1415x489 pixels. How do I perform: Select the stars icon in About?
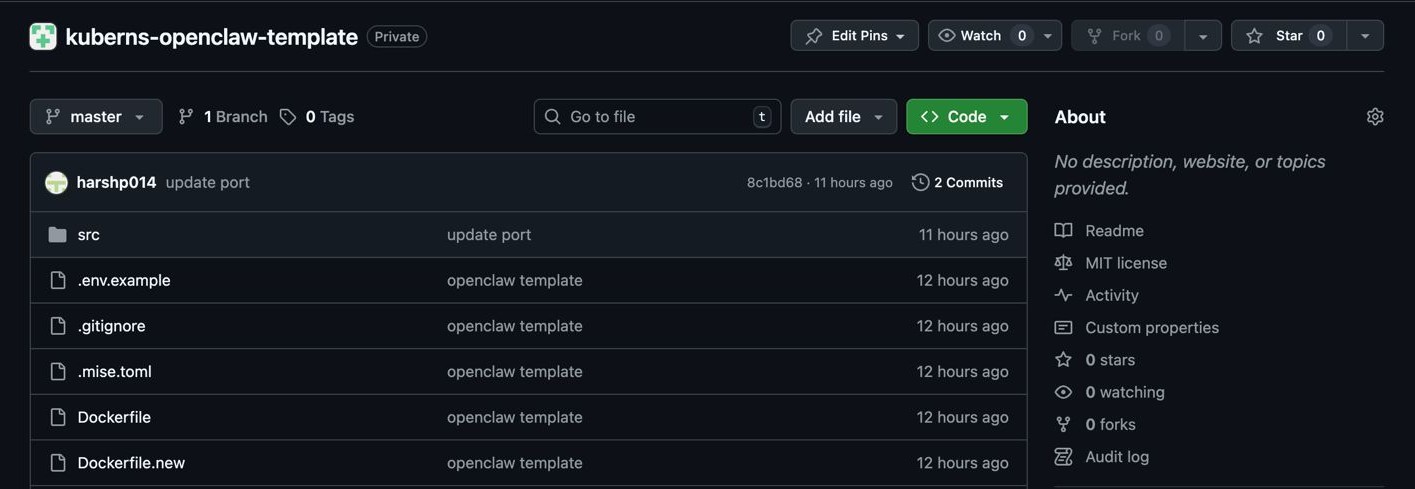click(1063, 360)
